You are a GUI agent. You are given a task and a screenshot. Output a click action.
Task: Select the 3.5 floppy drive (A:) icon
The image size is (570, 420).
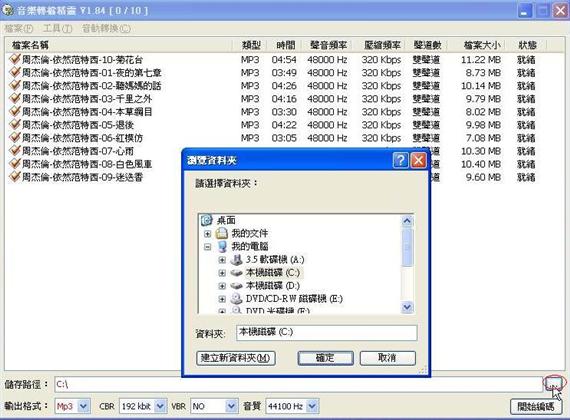tap(236, 260)
